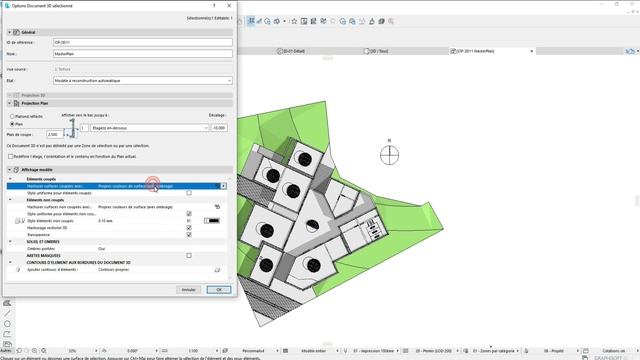Open the Etat dropdown

click(142, 80)
